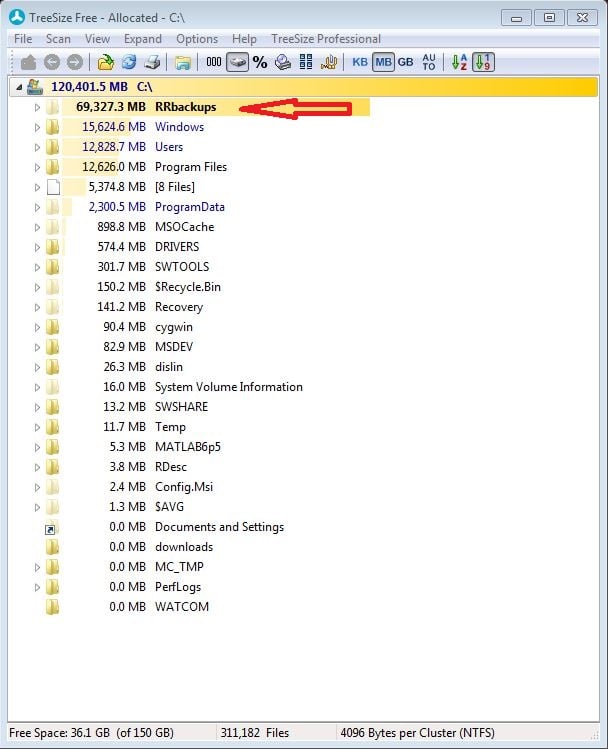Click the MATLAB6p5 folder icon

pyautogui.click(x=53, y=447)
